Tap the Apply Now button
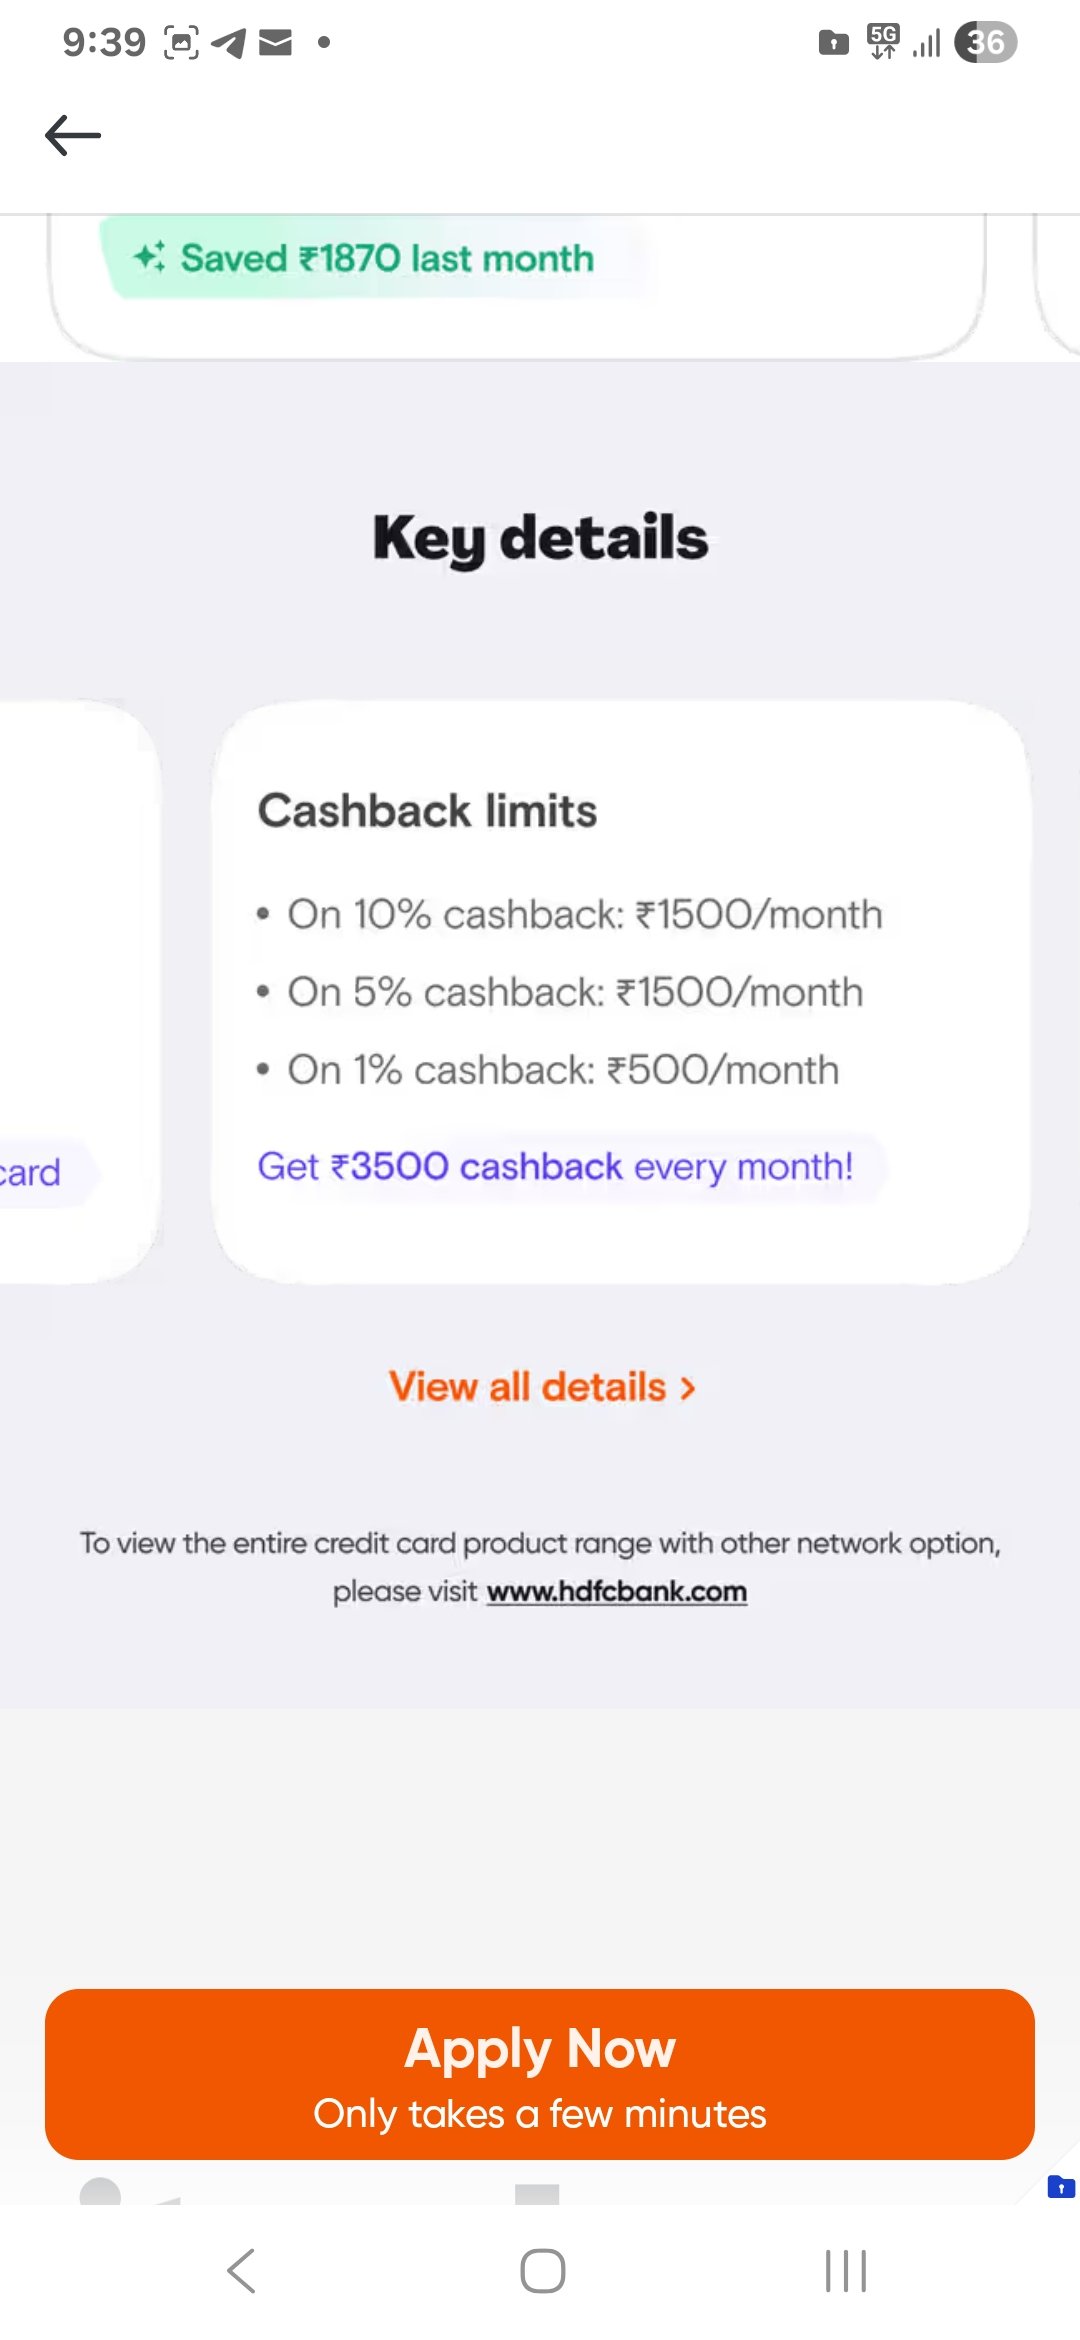The height and width of the screenshot is (2340, 1080). 540,2074
